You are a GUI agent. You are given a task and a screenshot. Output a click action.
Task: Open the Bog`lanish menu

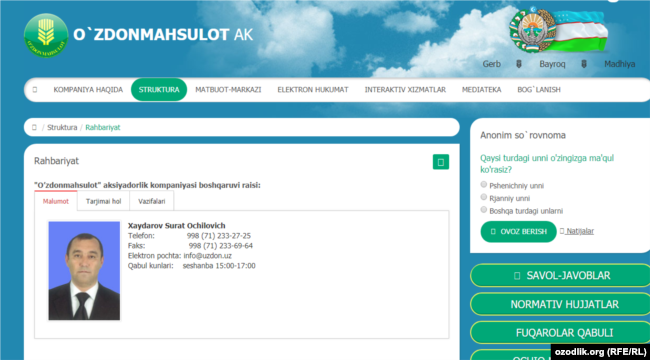(539, 90)
